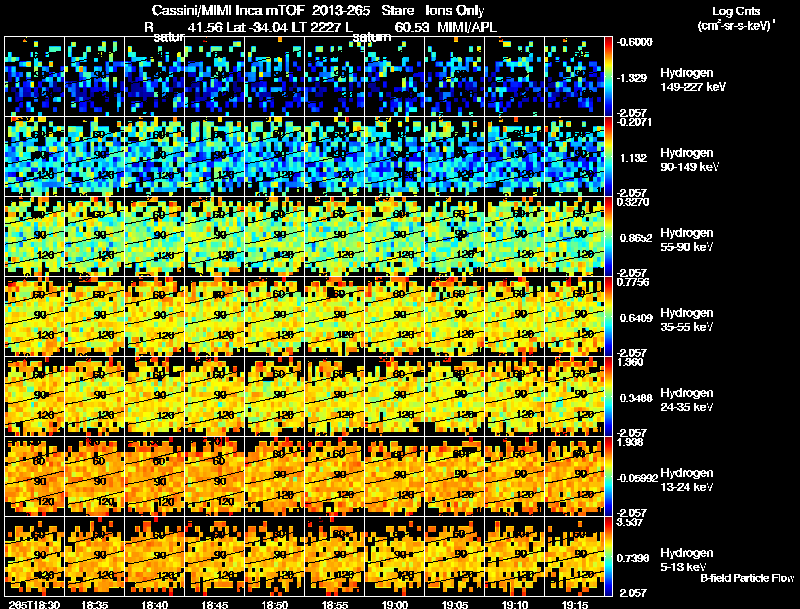This screenshot has width=800, height=609.
Task: Click the 'Lat -34.04' header value
Action: tap(257, 27)
